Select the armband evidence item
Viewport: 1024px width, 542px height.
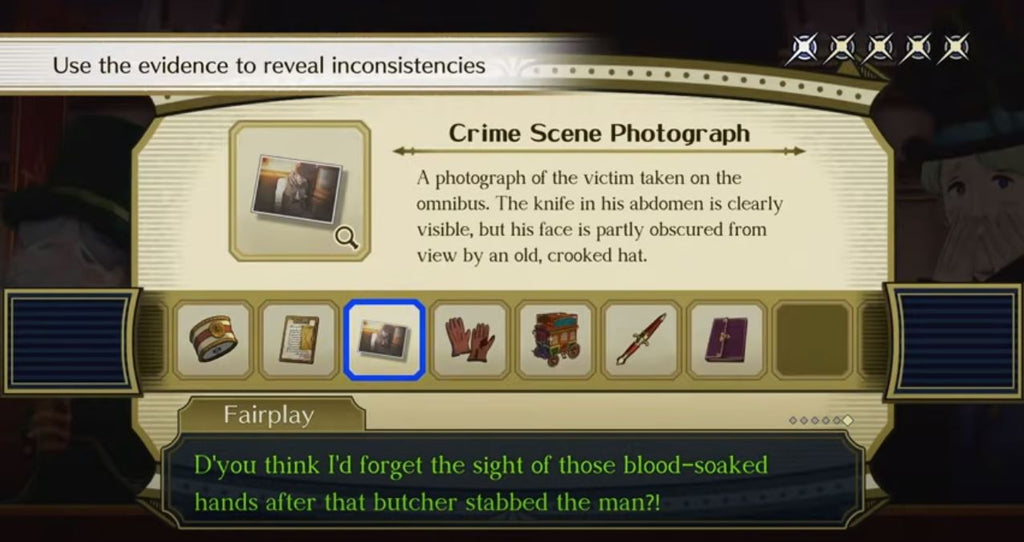213,340
